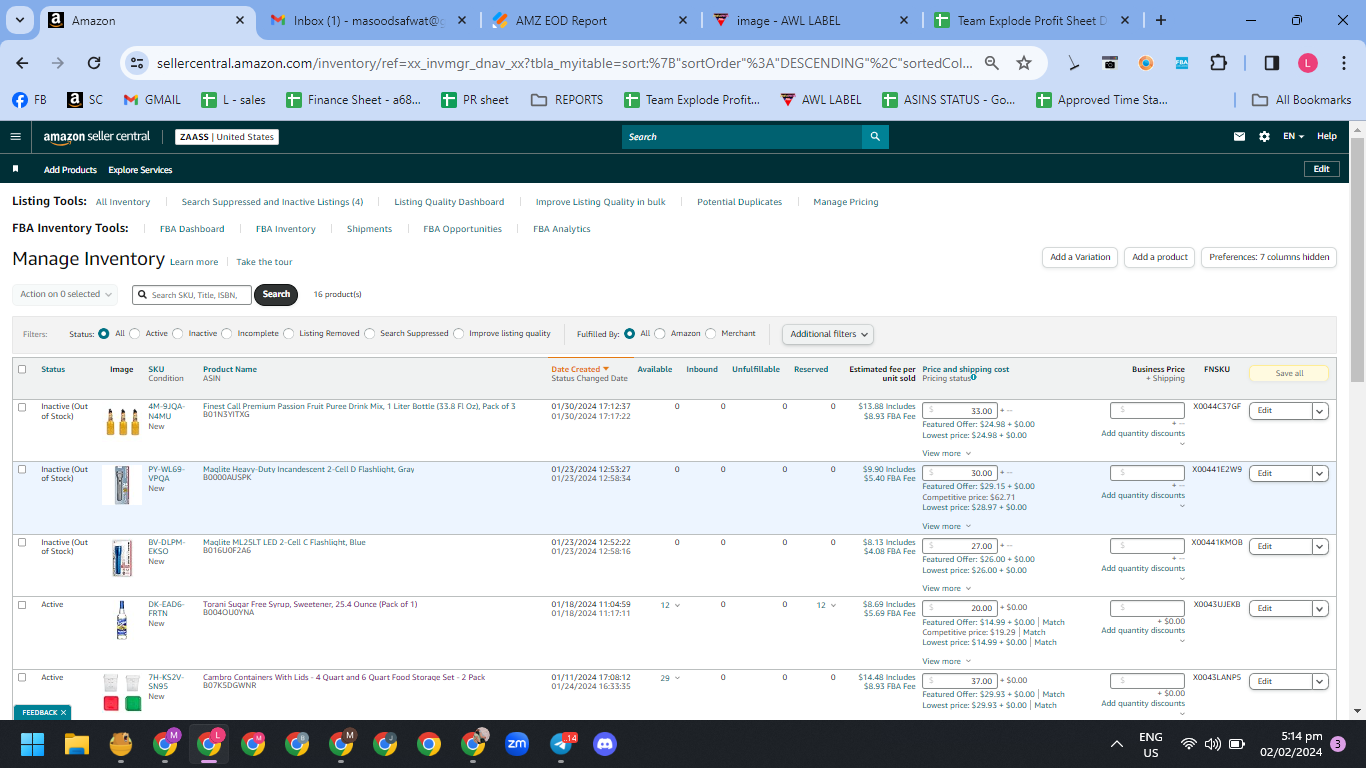
Task: Open the Take the tour link
Action: pyautogui.click(x=264, y=262)
